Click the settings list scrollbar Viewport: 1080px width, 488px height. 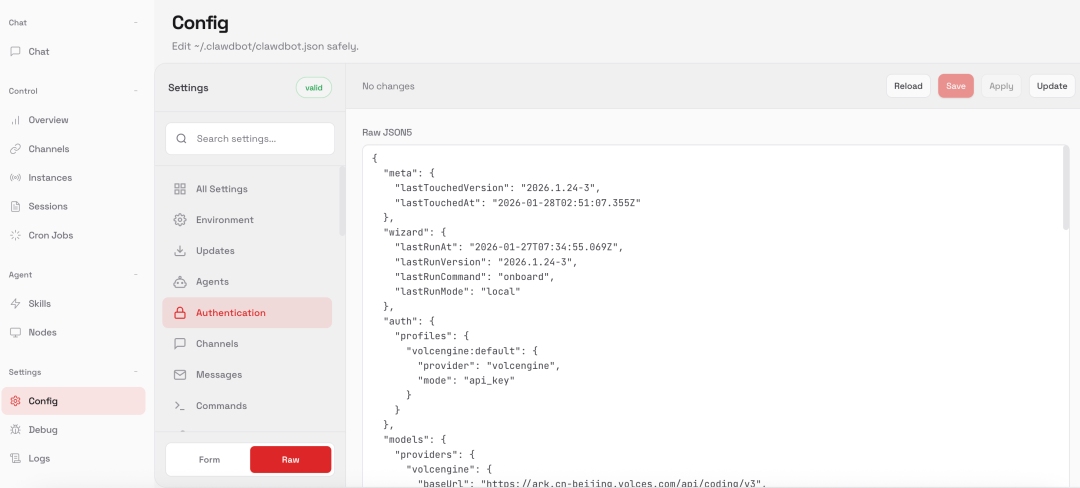pos(342,201)
